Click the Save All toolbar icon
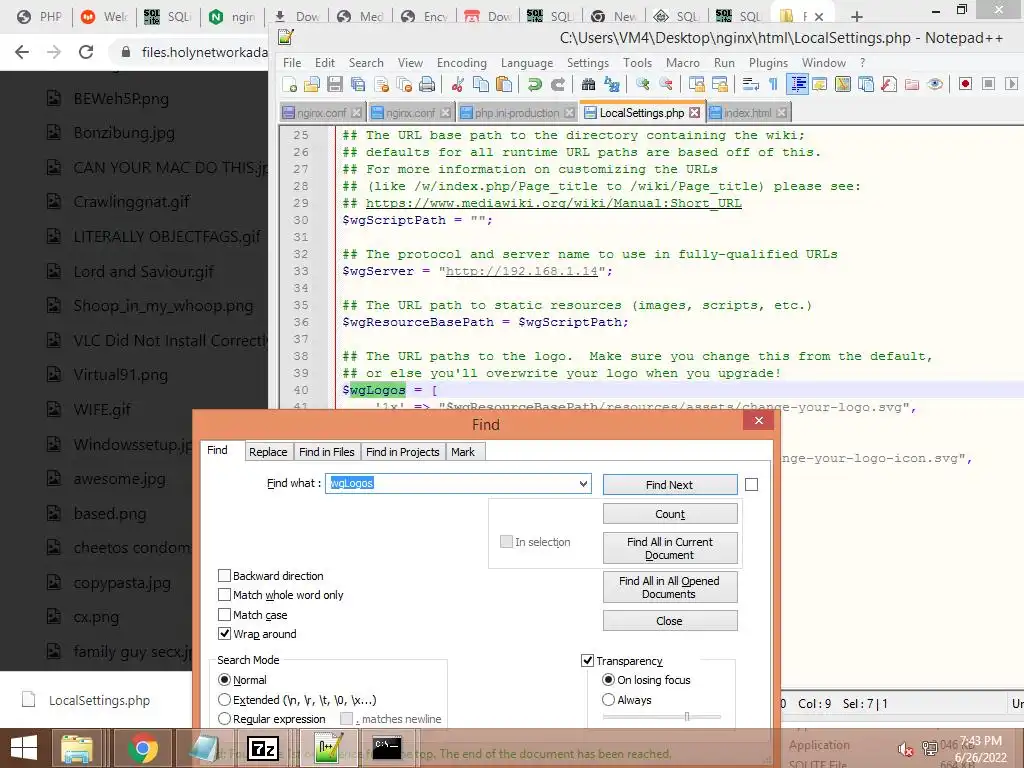Screen dimensions: 1024x768 (357, 84)
